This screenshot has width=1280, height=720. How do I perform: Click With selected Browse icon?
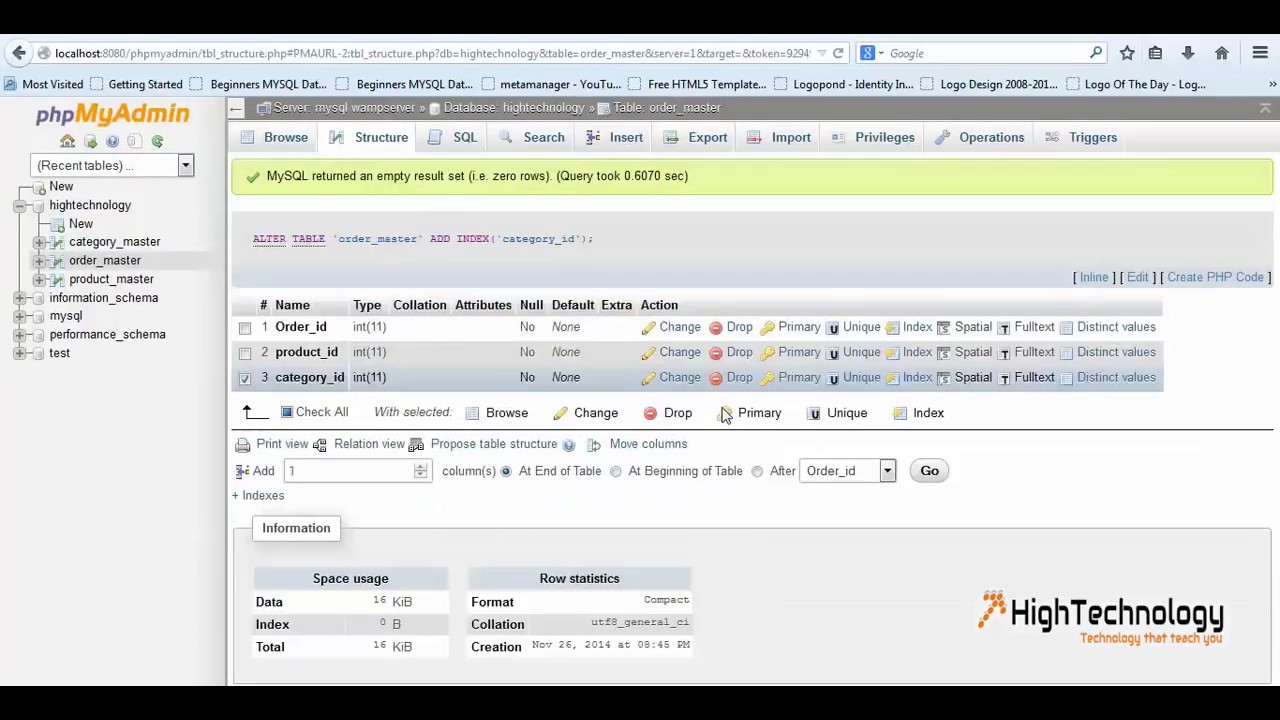474,413
